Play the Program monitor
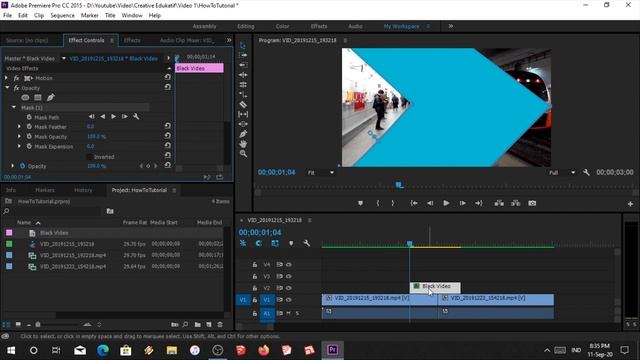The image size is (640, 360). pos(446,203)
